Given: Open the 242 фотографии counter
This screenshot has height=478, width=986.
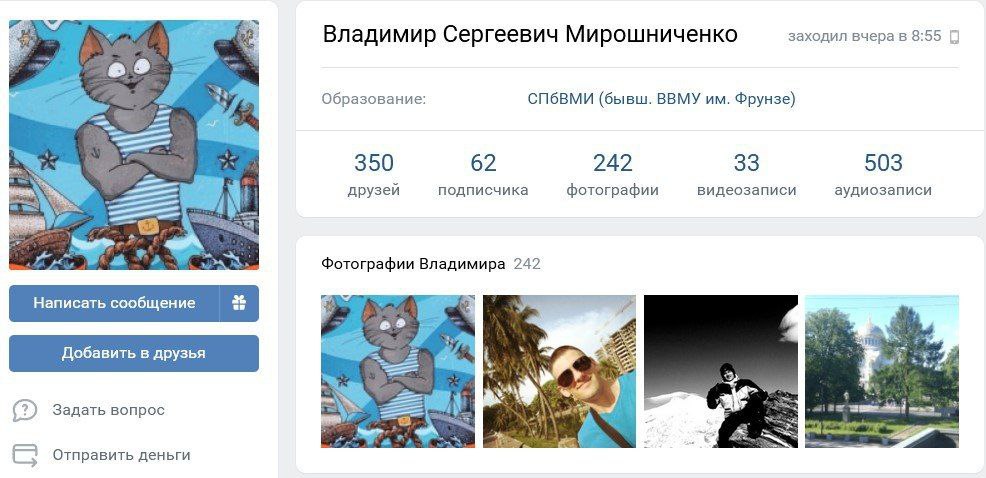Looking at the screenshot, I should tap(612, 174).
